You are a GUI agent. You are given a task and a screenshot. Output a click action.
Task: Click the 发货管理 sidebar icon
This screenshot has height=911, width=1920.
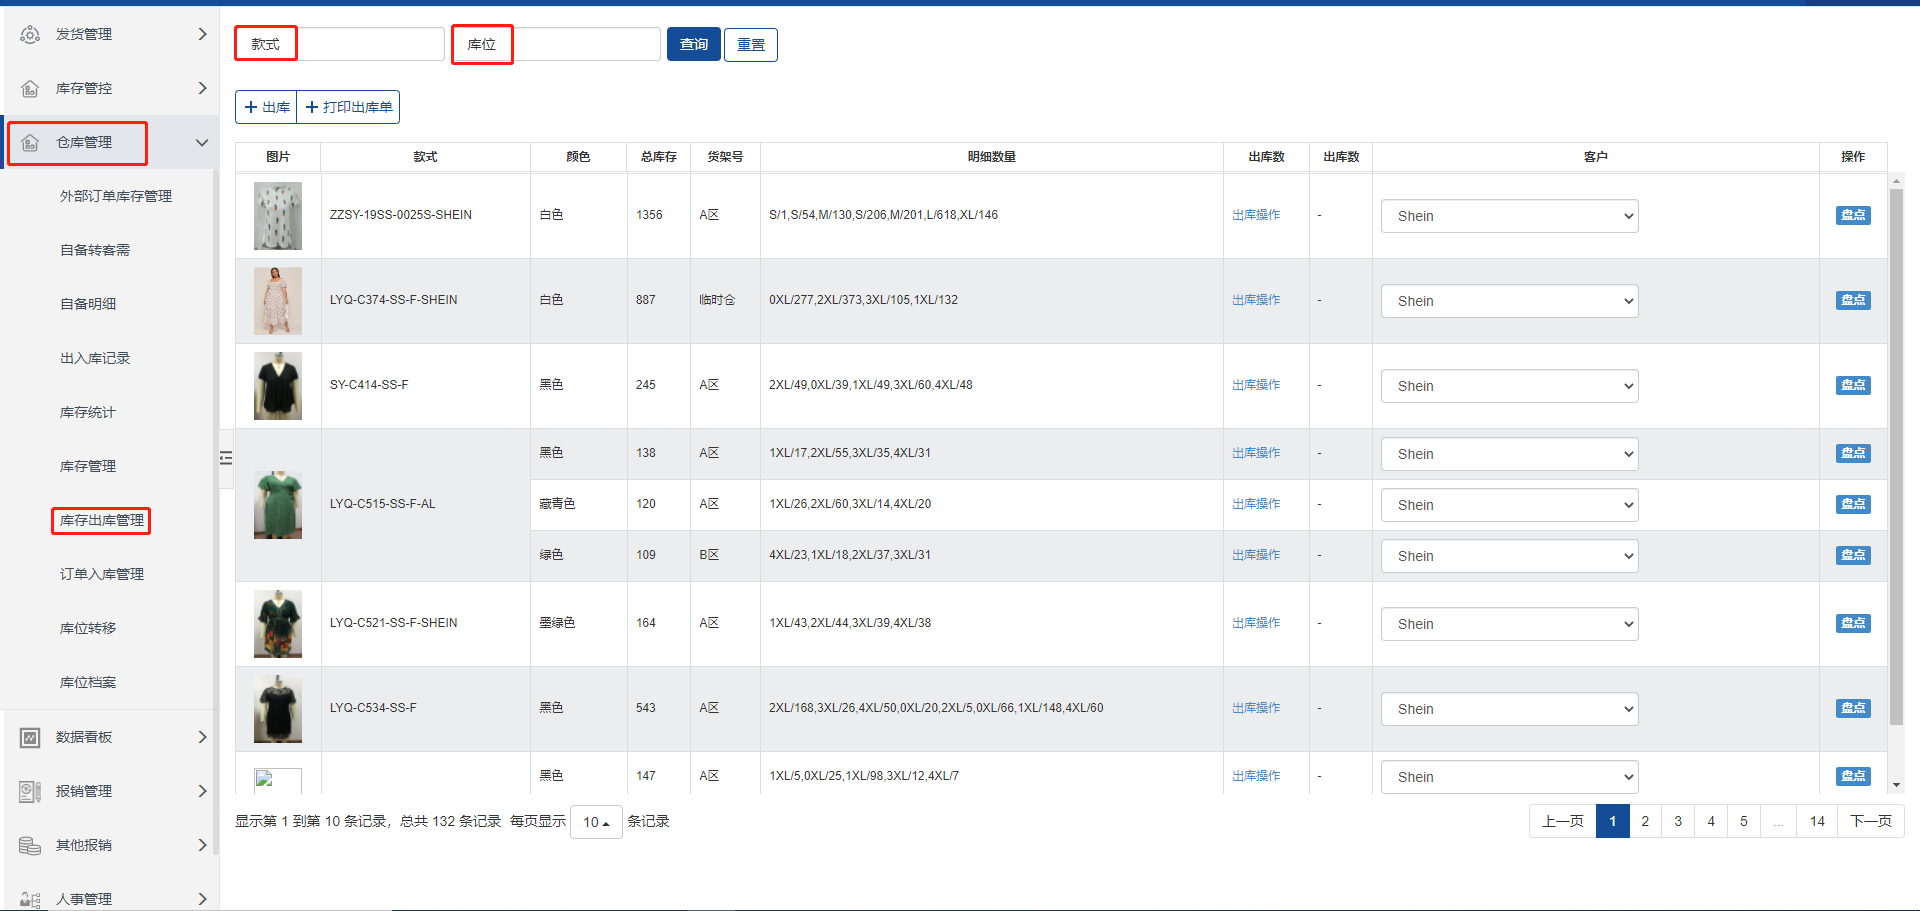coord(30,34)
